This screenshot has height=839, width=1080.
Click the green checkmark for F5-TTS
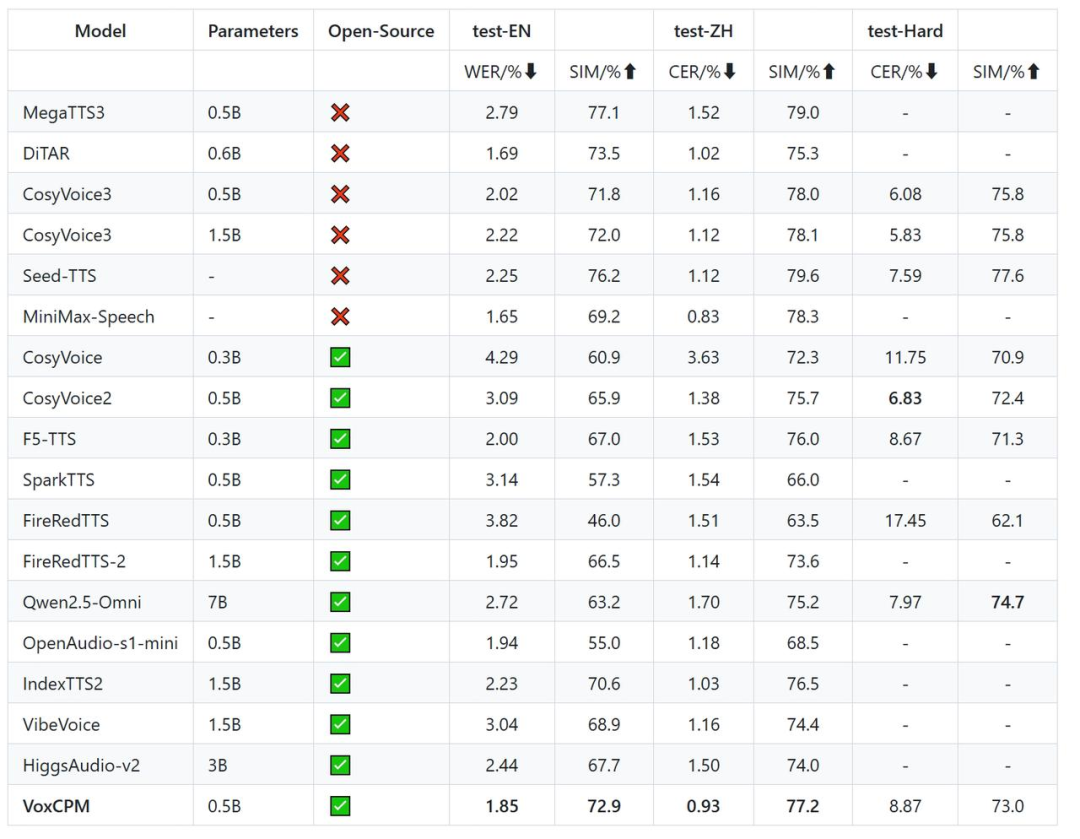[x=340, y=439]
